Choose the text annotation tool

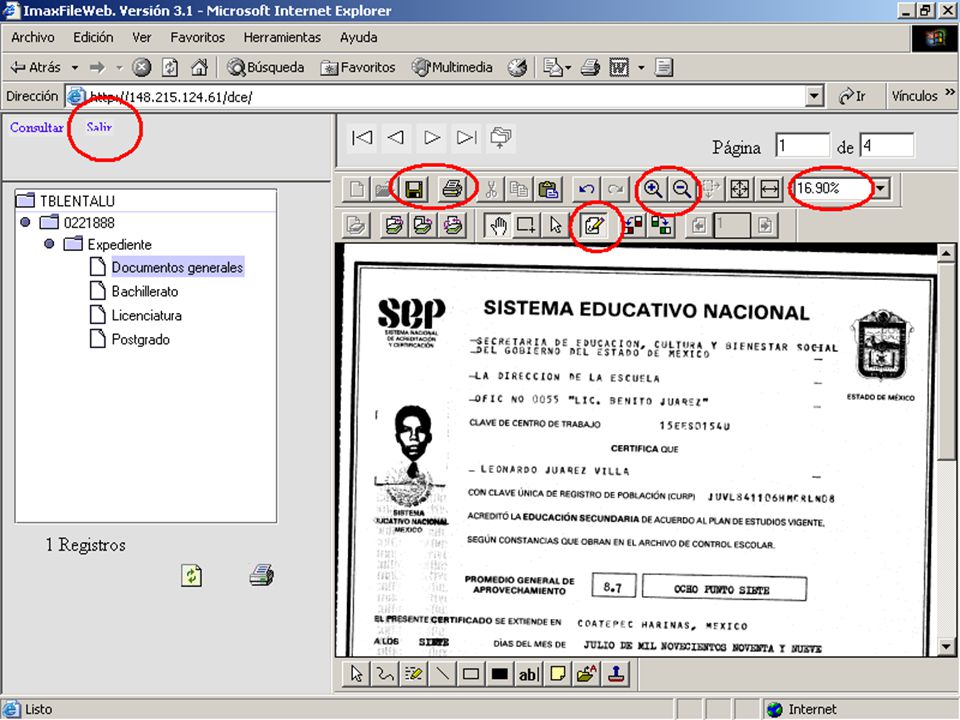click(x=528, y=674)
